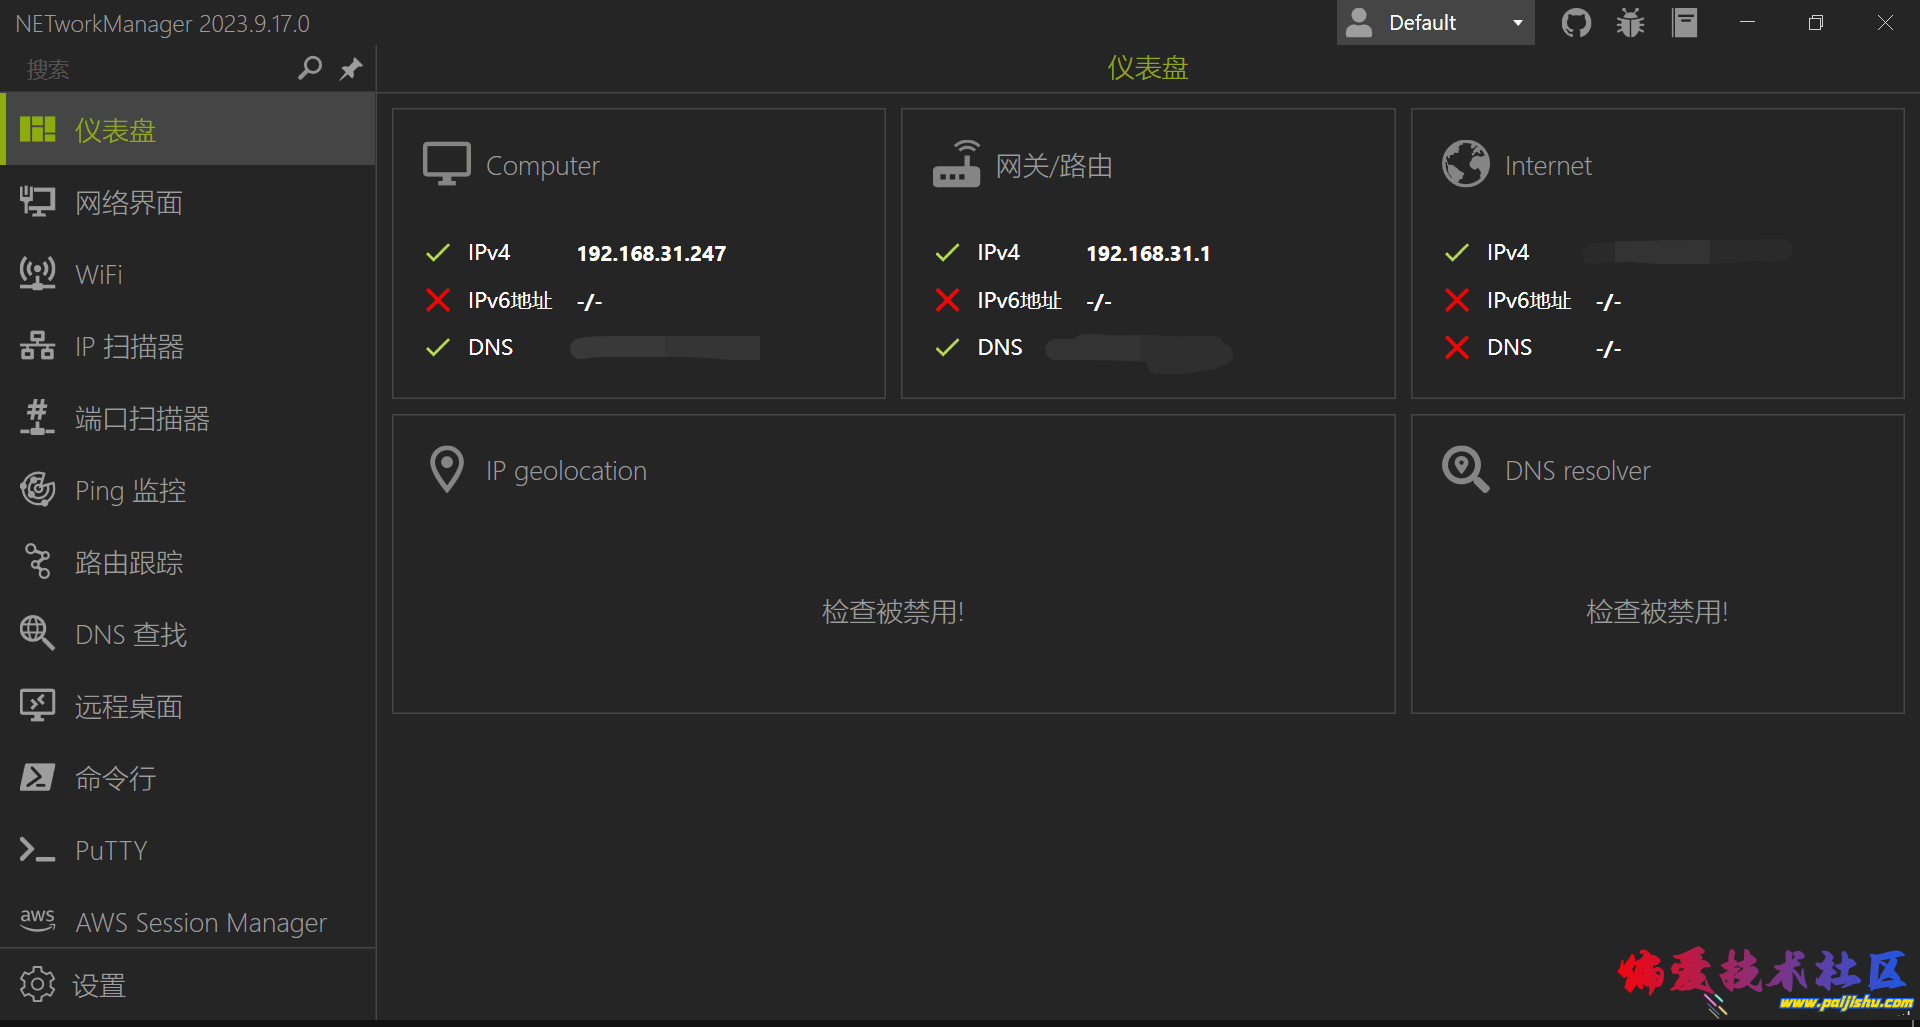1920x1027 pixels.
Task: Click the AWS logo icon
Action: coord(38,920)
